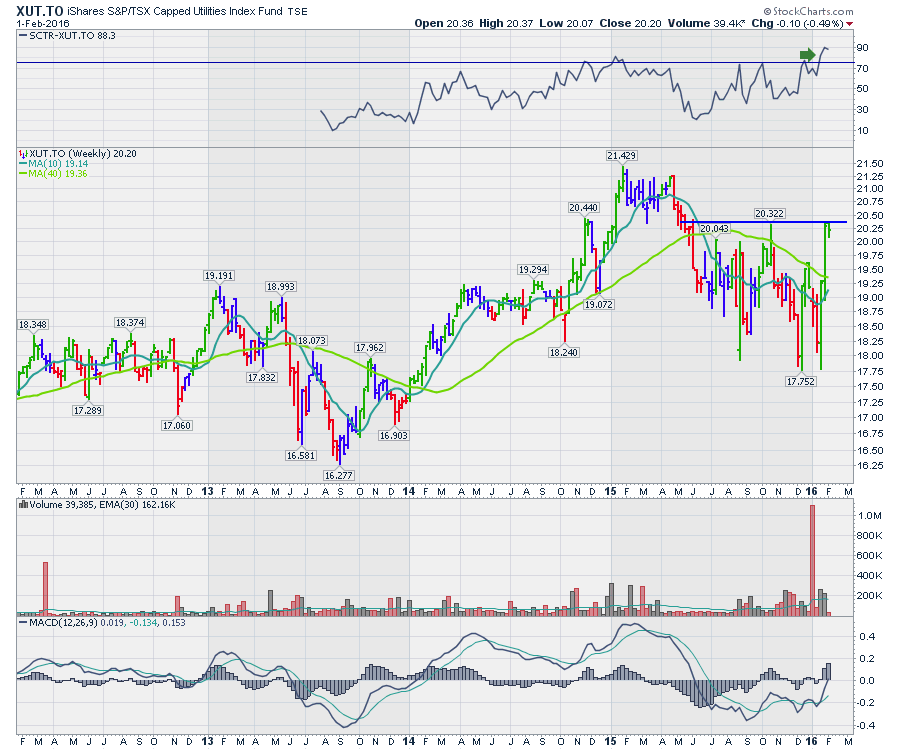Image resolution: width=900 pixels, height=750 pixels.
Task: Click the TSE exchange label
Action: point(297,12)
